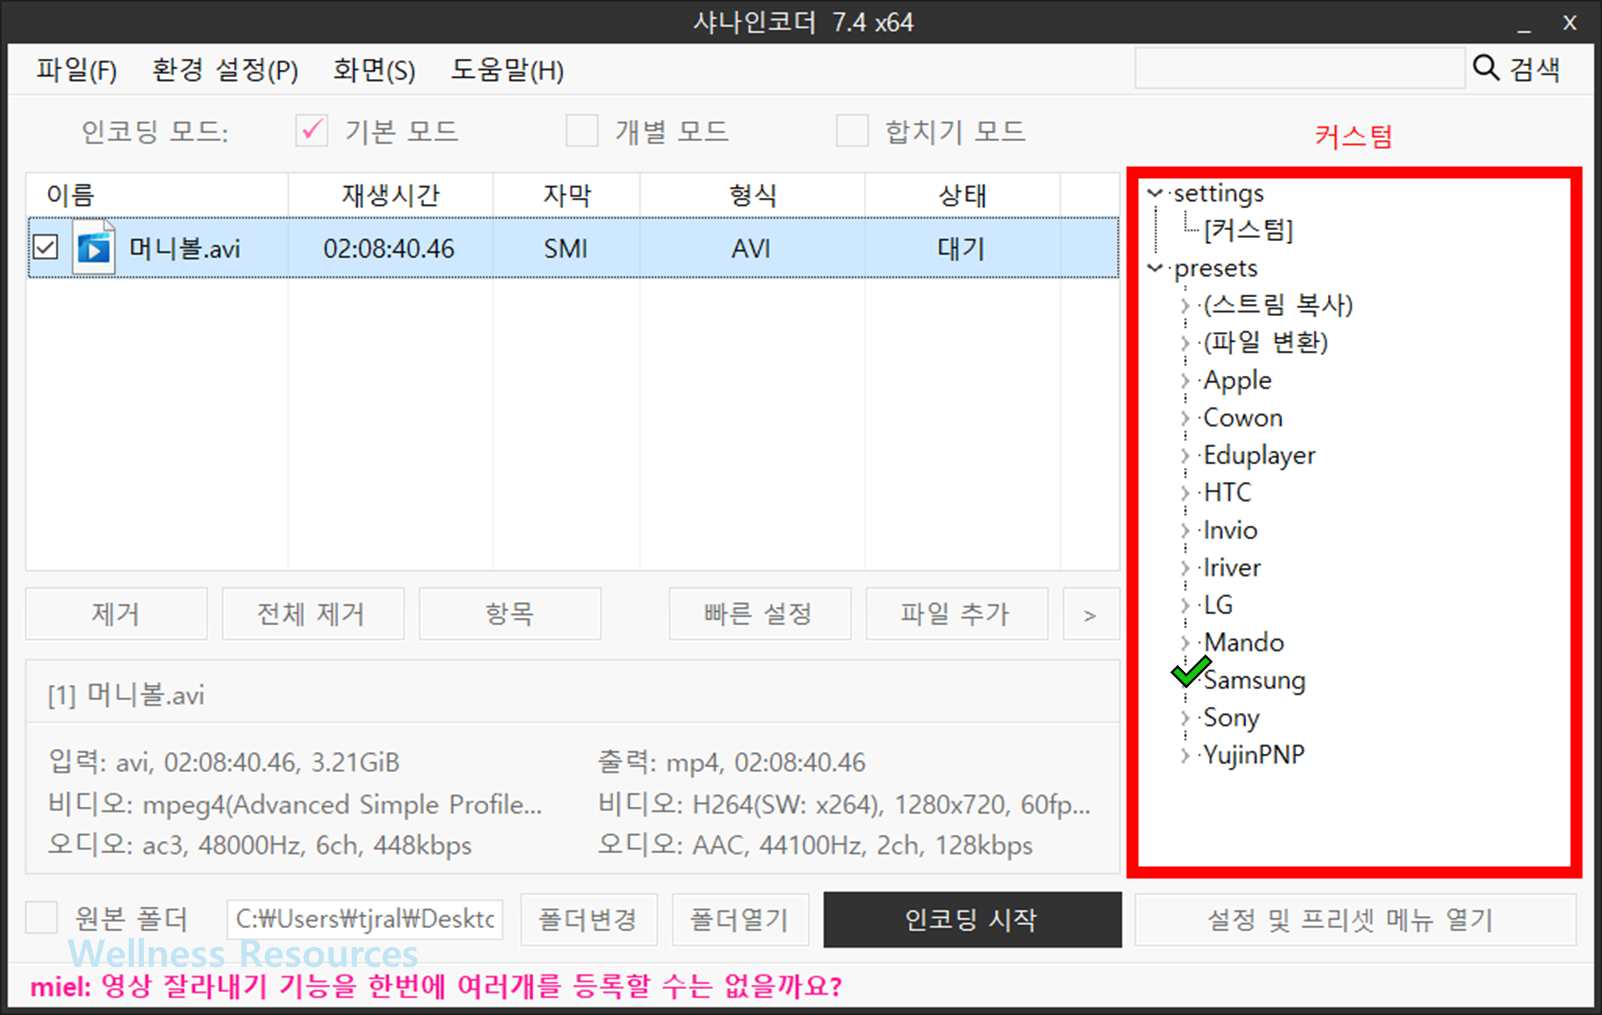Click the 머니볼.avi video file icon

(x=94, y=247)
